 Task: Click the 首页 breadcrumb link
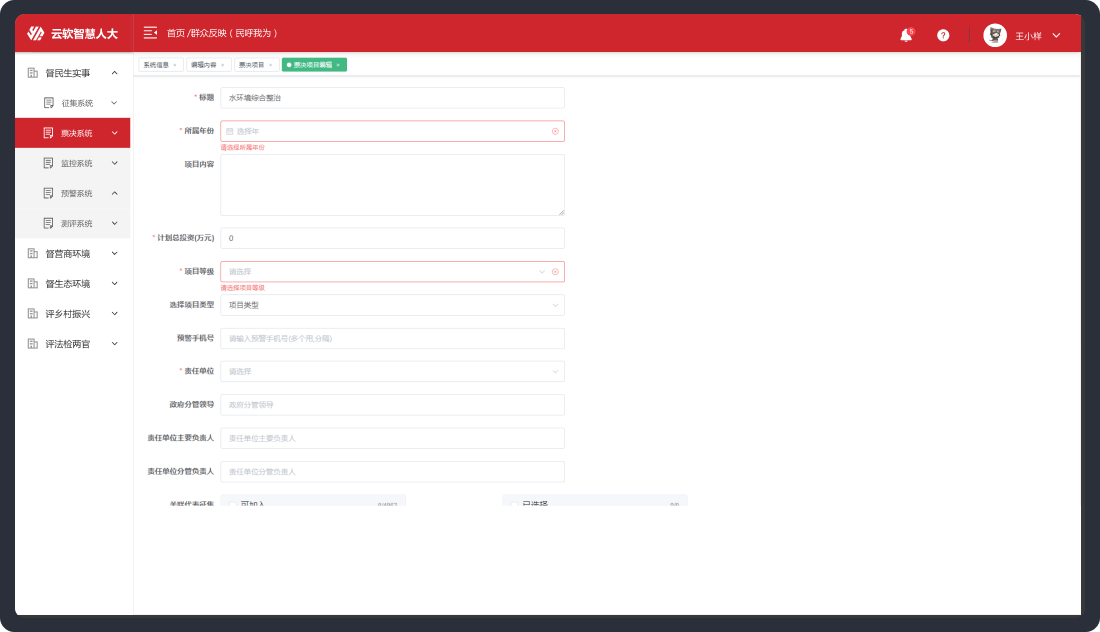click(x=176, y=33)
